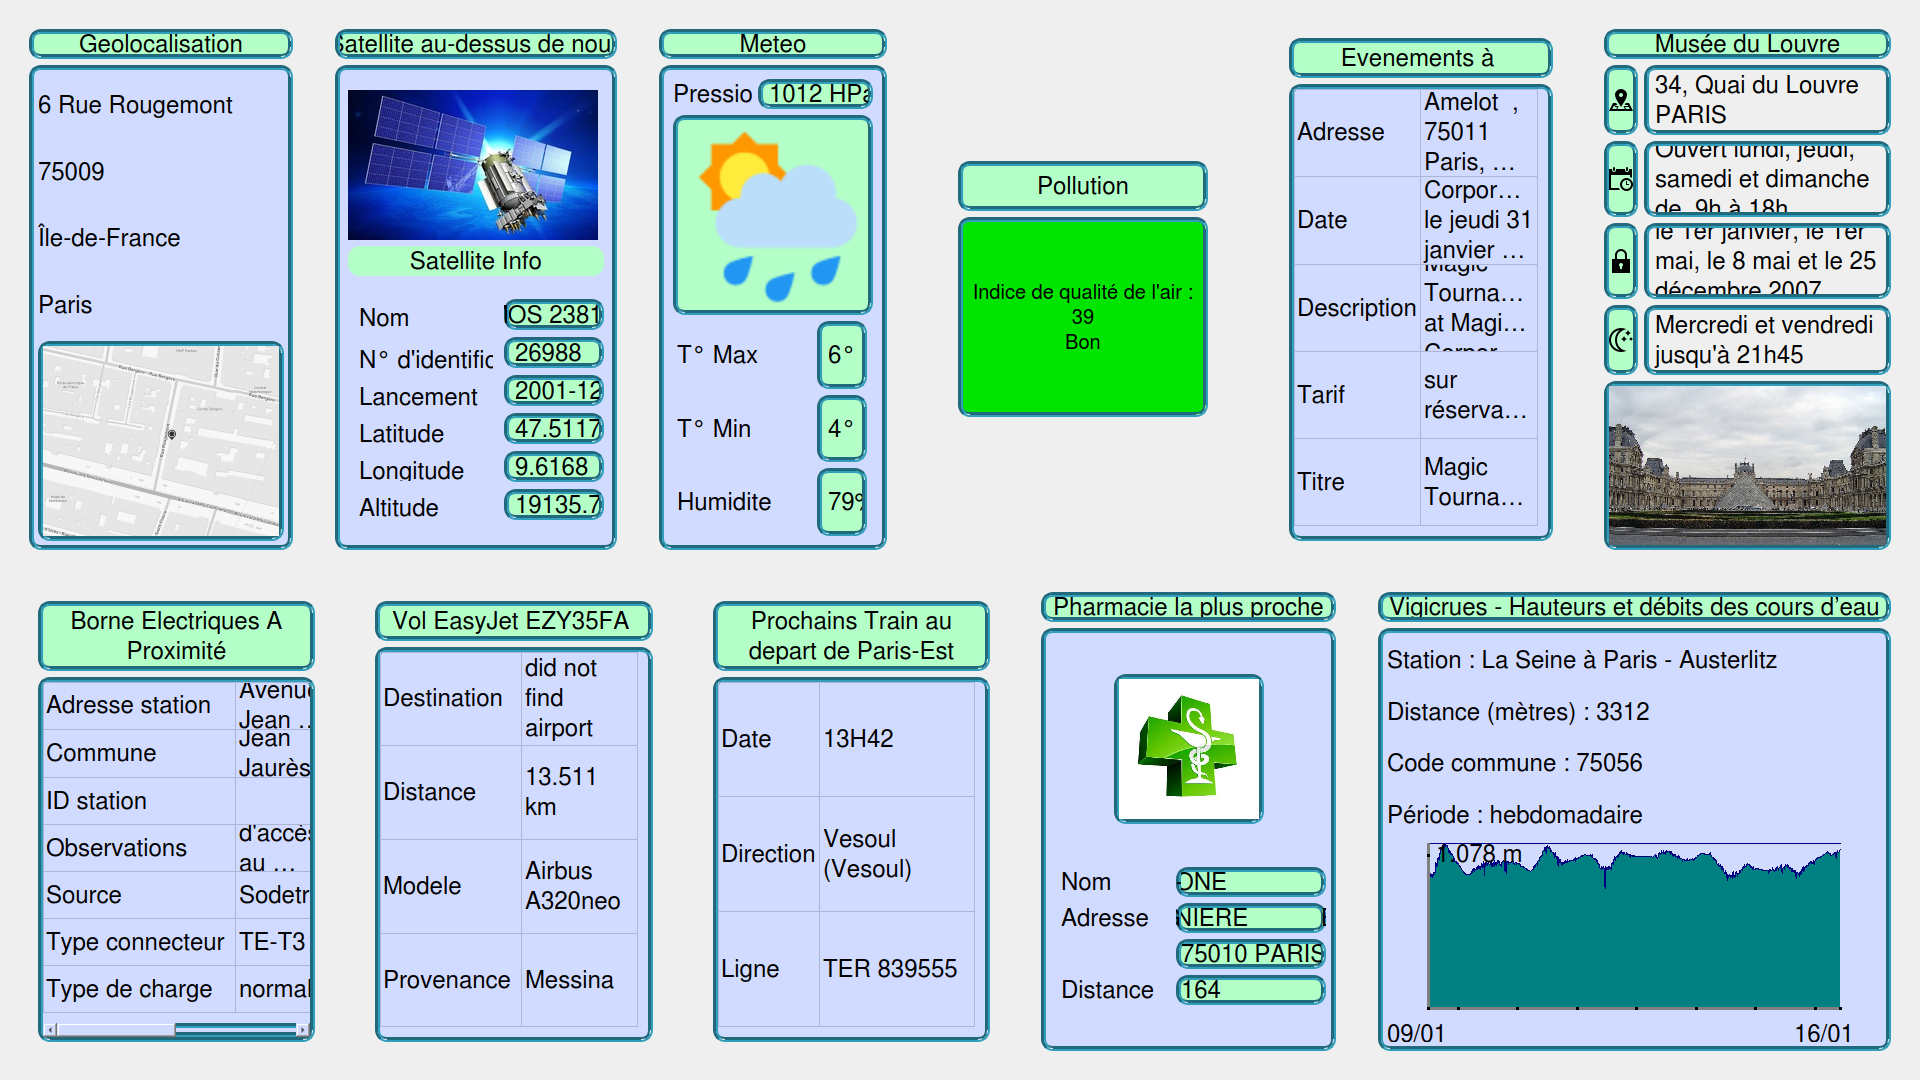
Task: Click the Vol EasyJet EZY35FA header
Action: coord(513,621)
